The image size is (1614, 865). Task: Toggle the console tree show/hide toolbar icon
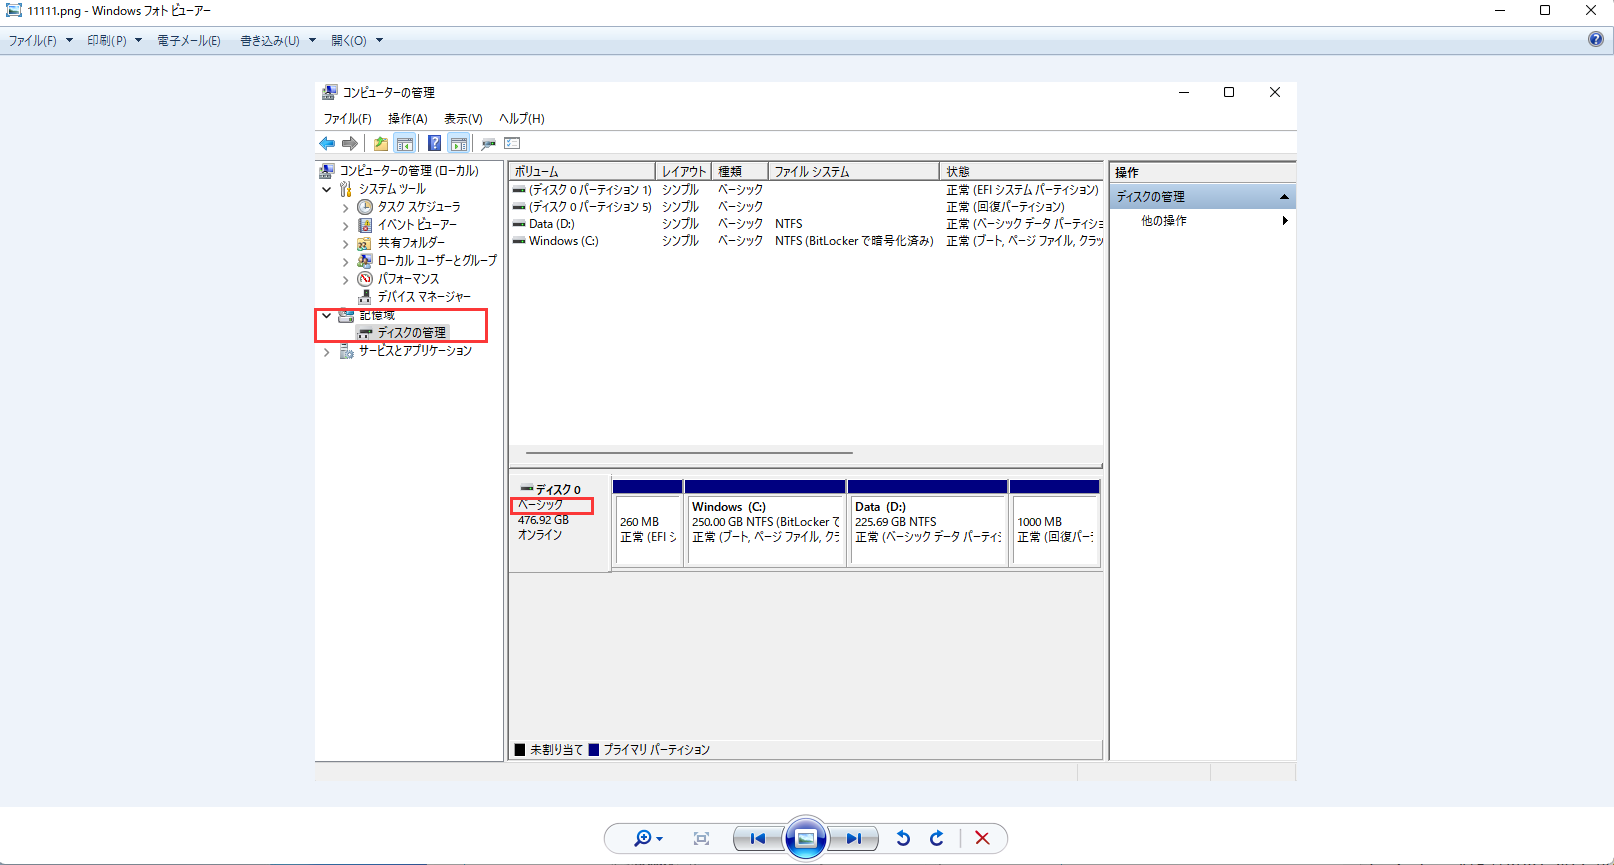point(405,144)
